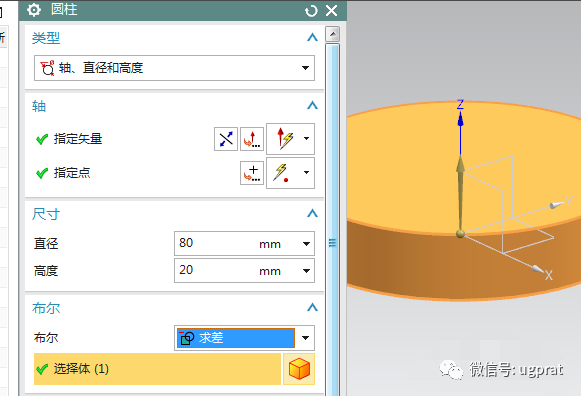Click the Reset dialog arrow icon
This screenshot has height=396, width=581.
coord(311,11)
